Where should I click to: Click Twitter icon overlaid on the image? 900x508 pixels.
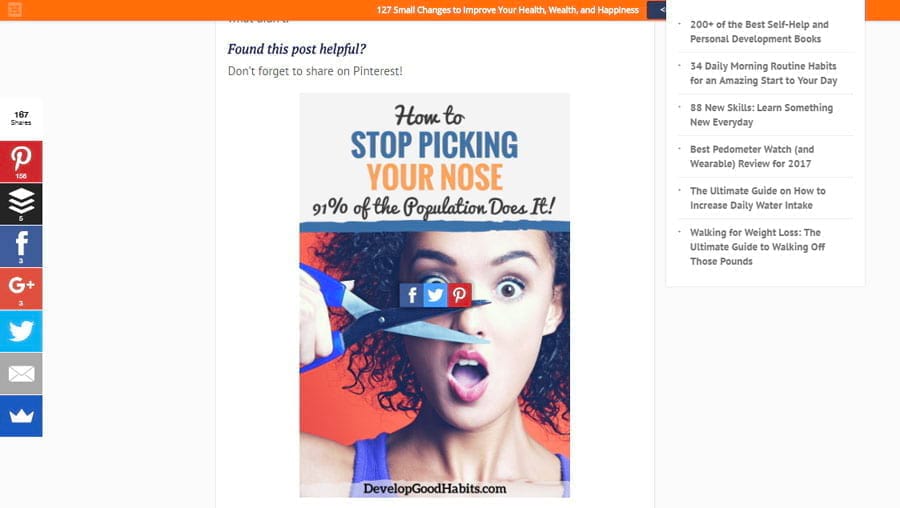pyautogui.click(x=435, y=295)
